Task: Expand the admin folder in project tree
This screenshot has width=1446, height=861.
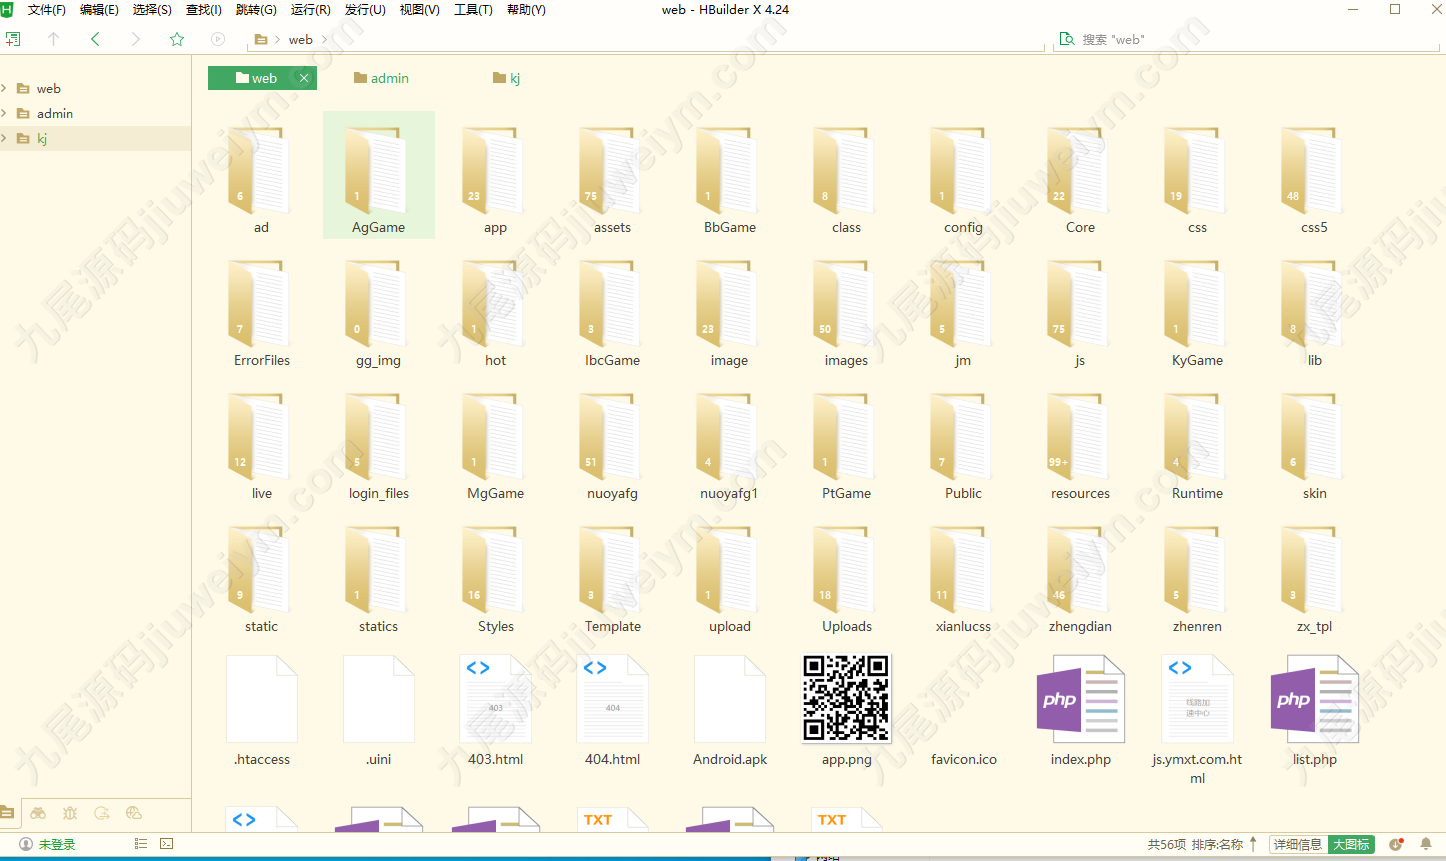Action: point(4,113)
